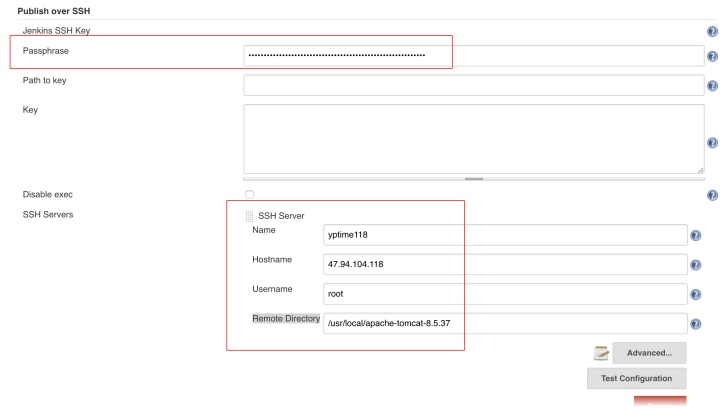
Task: Click Username field containing root
Action: (x=505, y=294)
